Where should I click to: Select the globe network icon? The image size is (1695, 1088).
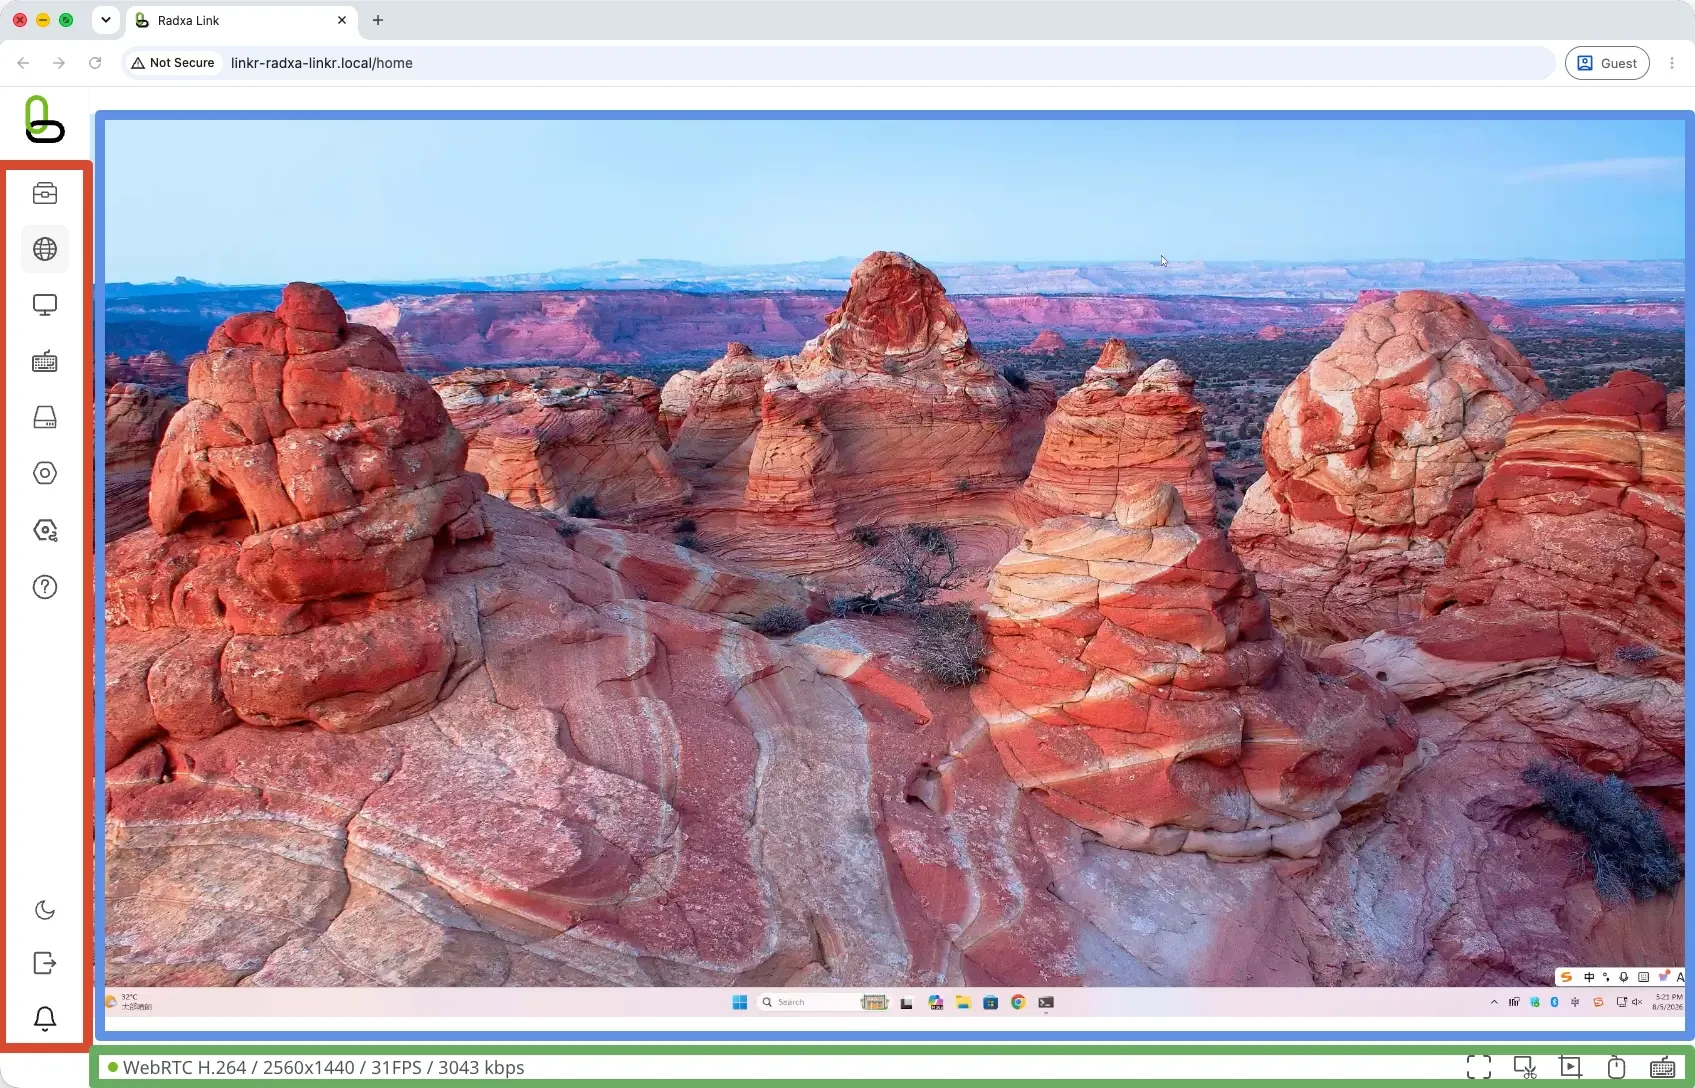click(45, 249)
